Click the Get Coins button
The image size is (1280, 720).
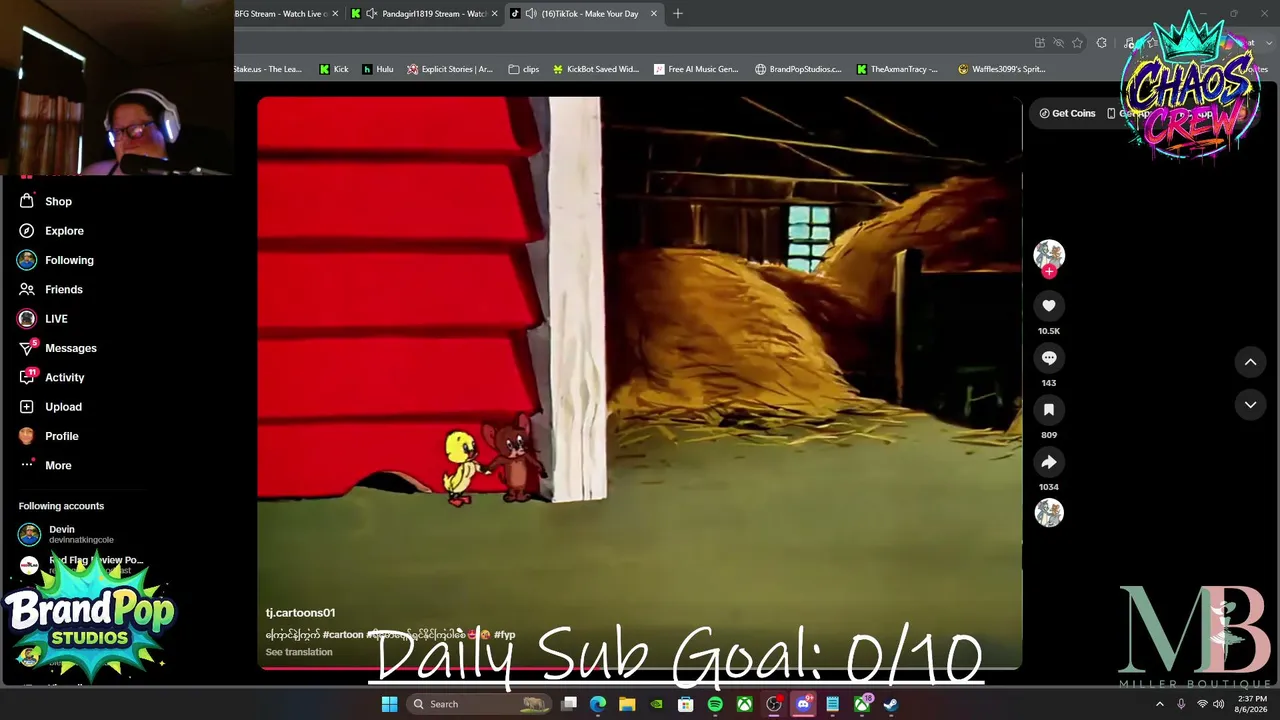pyautogui.click(x=1067, y=113)
